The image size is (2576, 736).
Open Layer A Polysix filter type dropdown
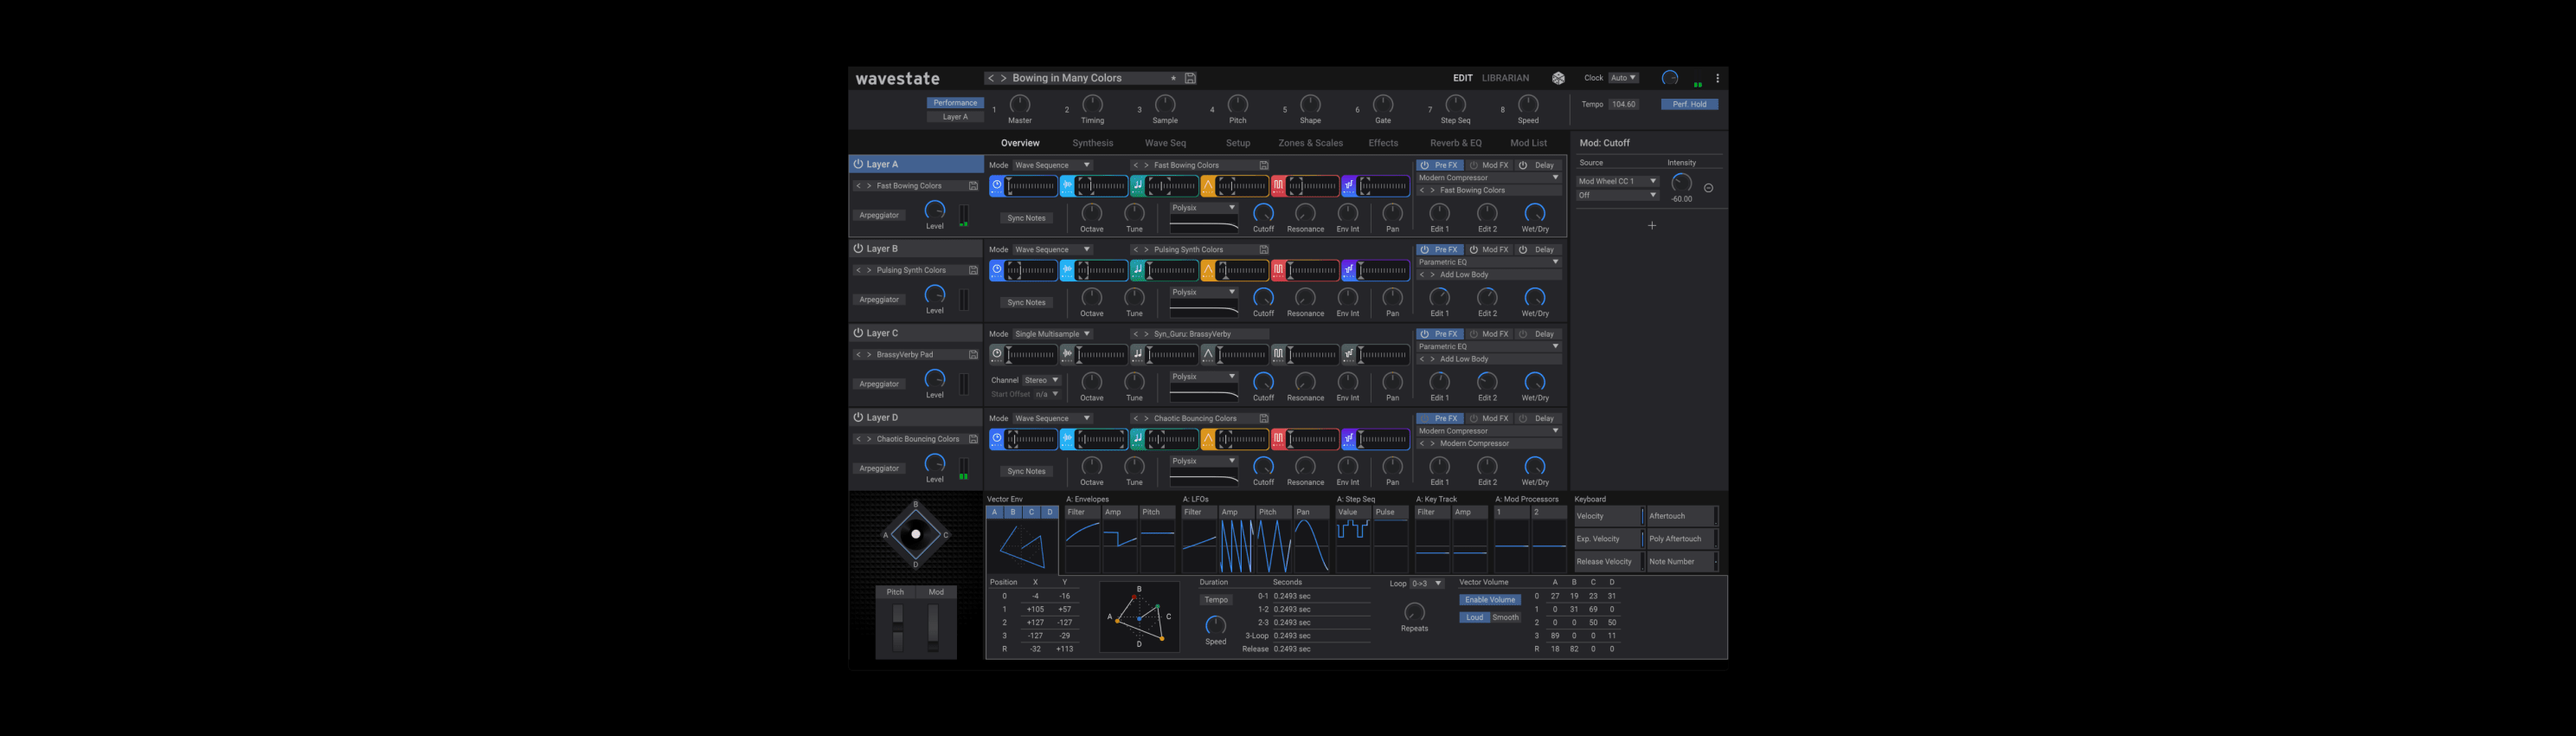tap(1204, 208)
